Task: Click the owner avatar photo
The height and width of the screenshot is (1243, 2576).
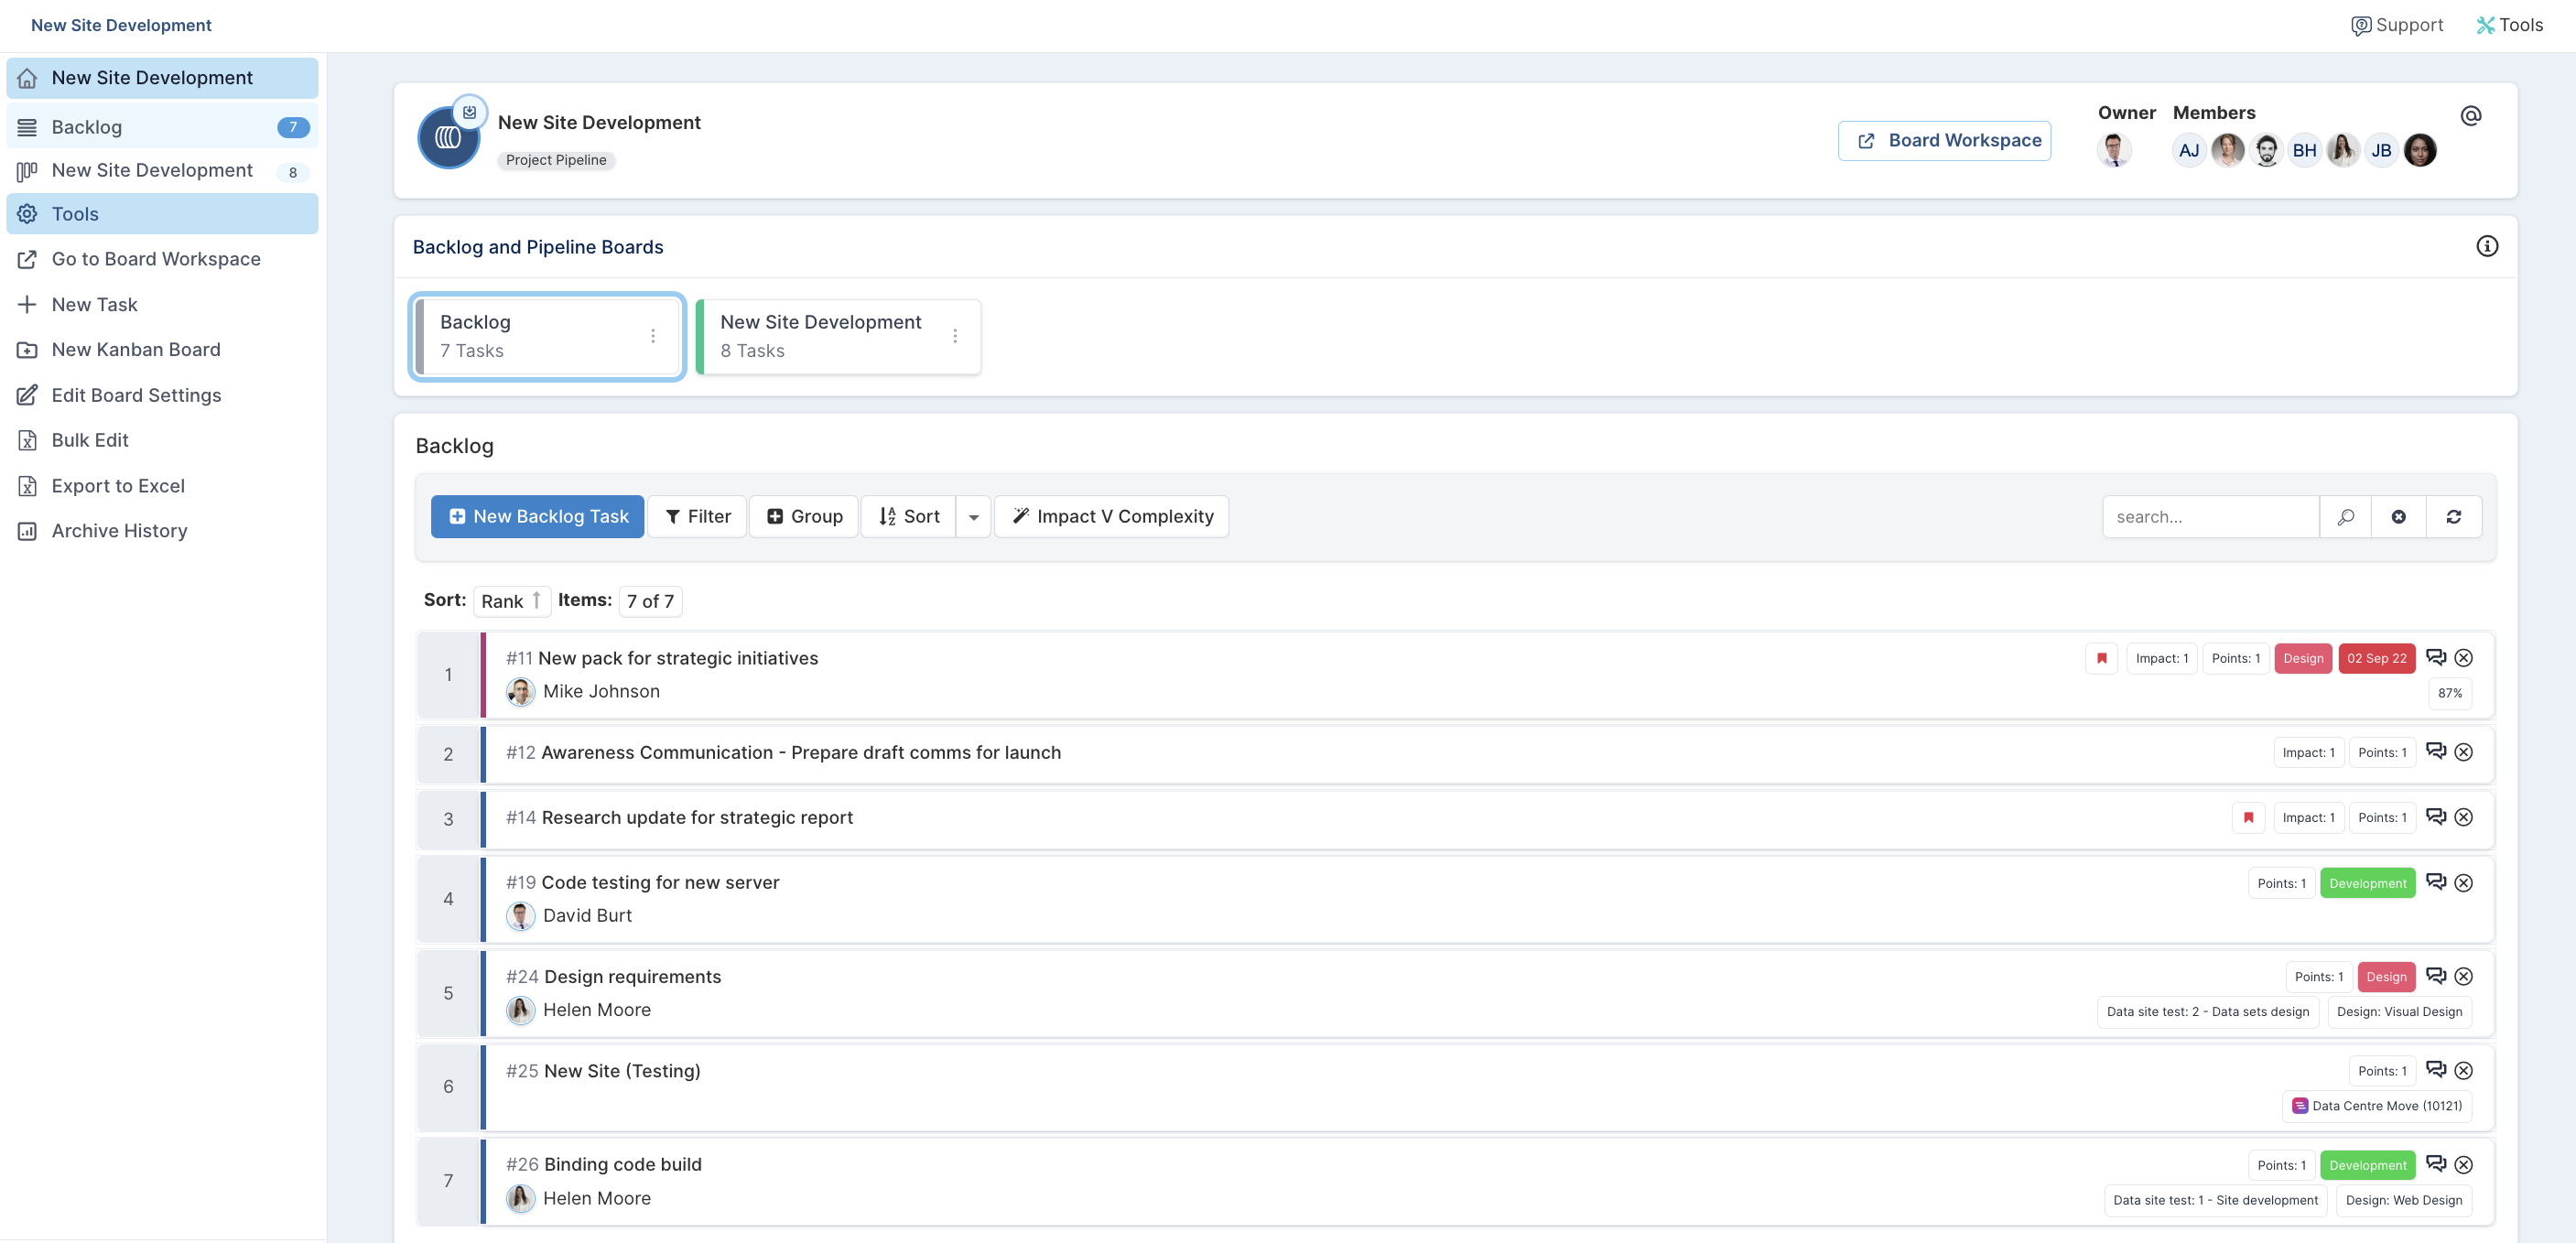Action: coord(2113,150)
